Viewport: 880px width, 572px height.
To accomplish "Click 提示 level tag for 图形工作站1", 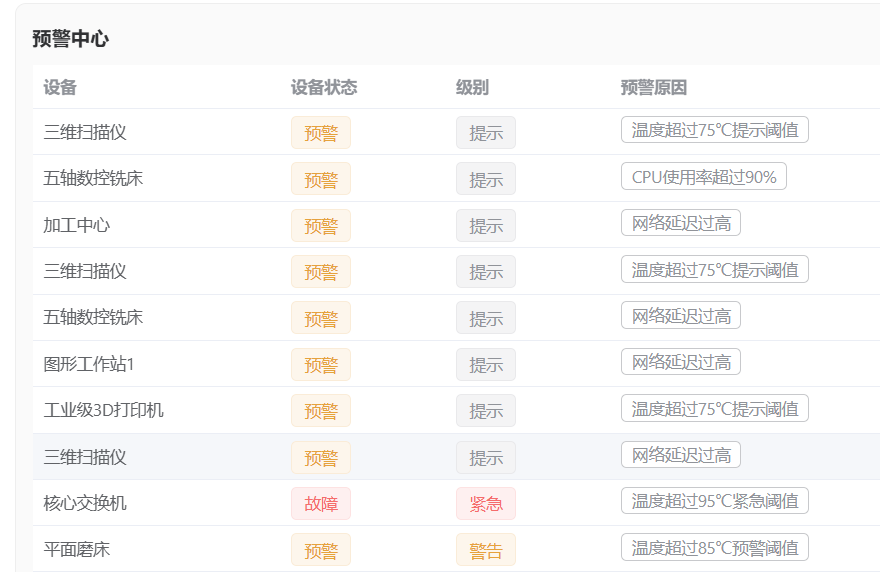I will (x=486, y=365).
